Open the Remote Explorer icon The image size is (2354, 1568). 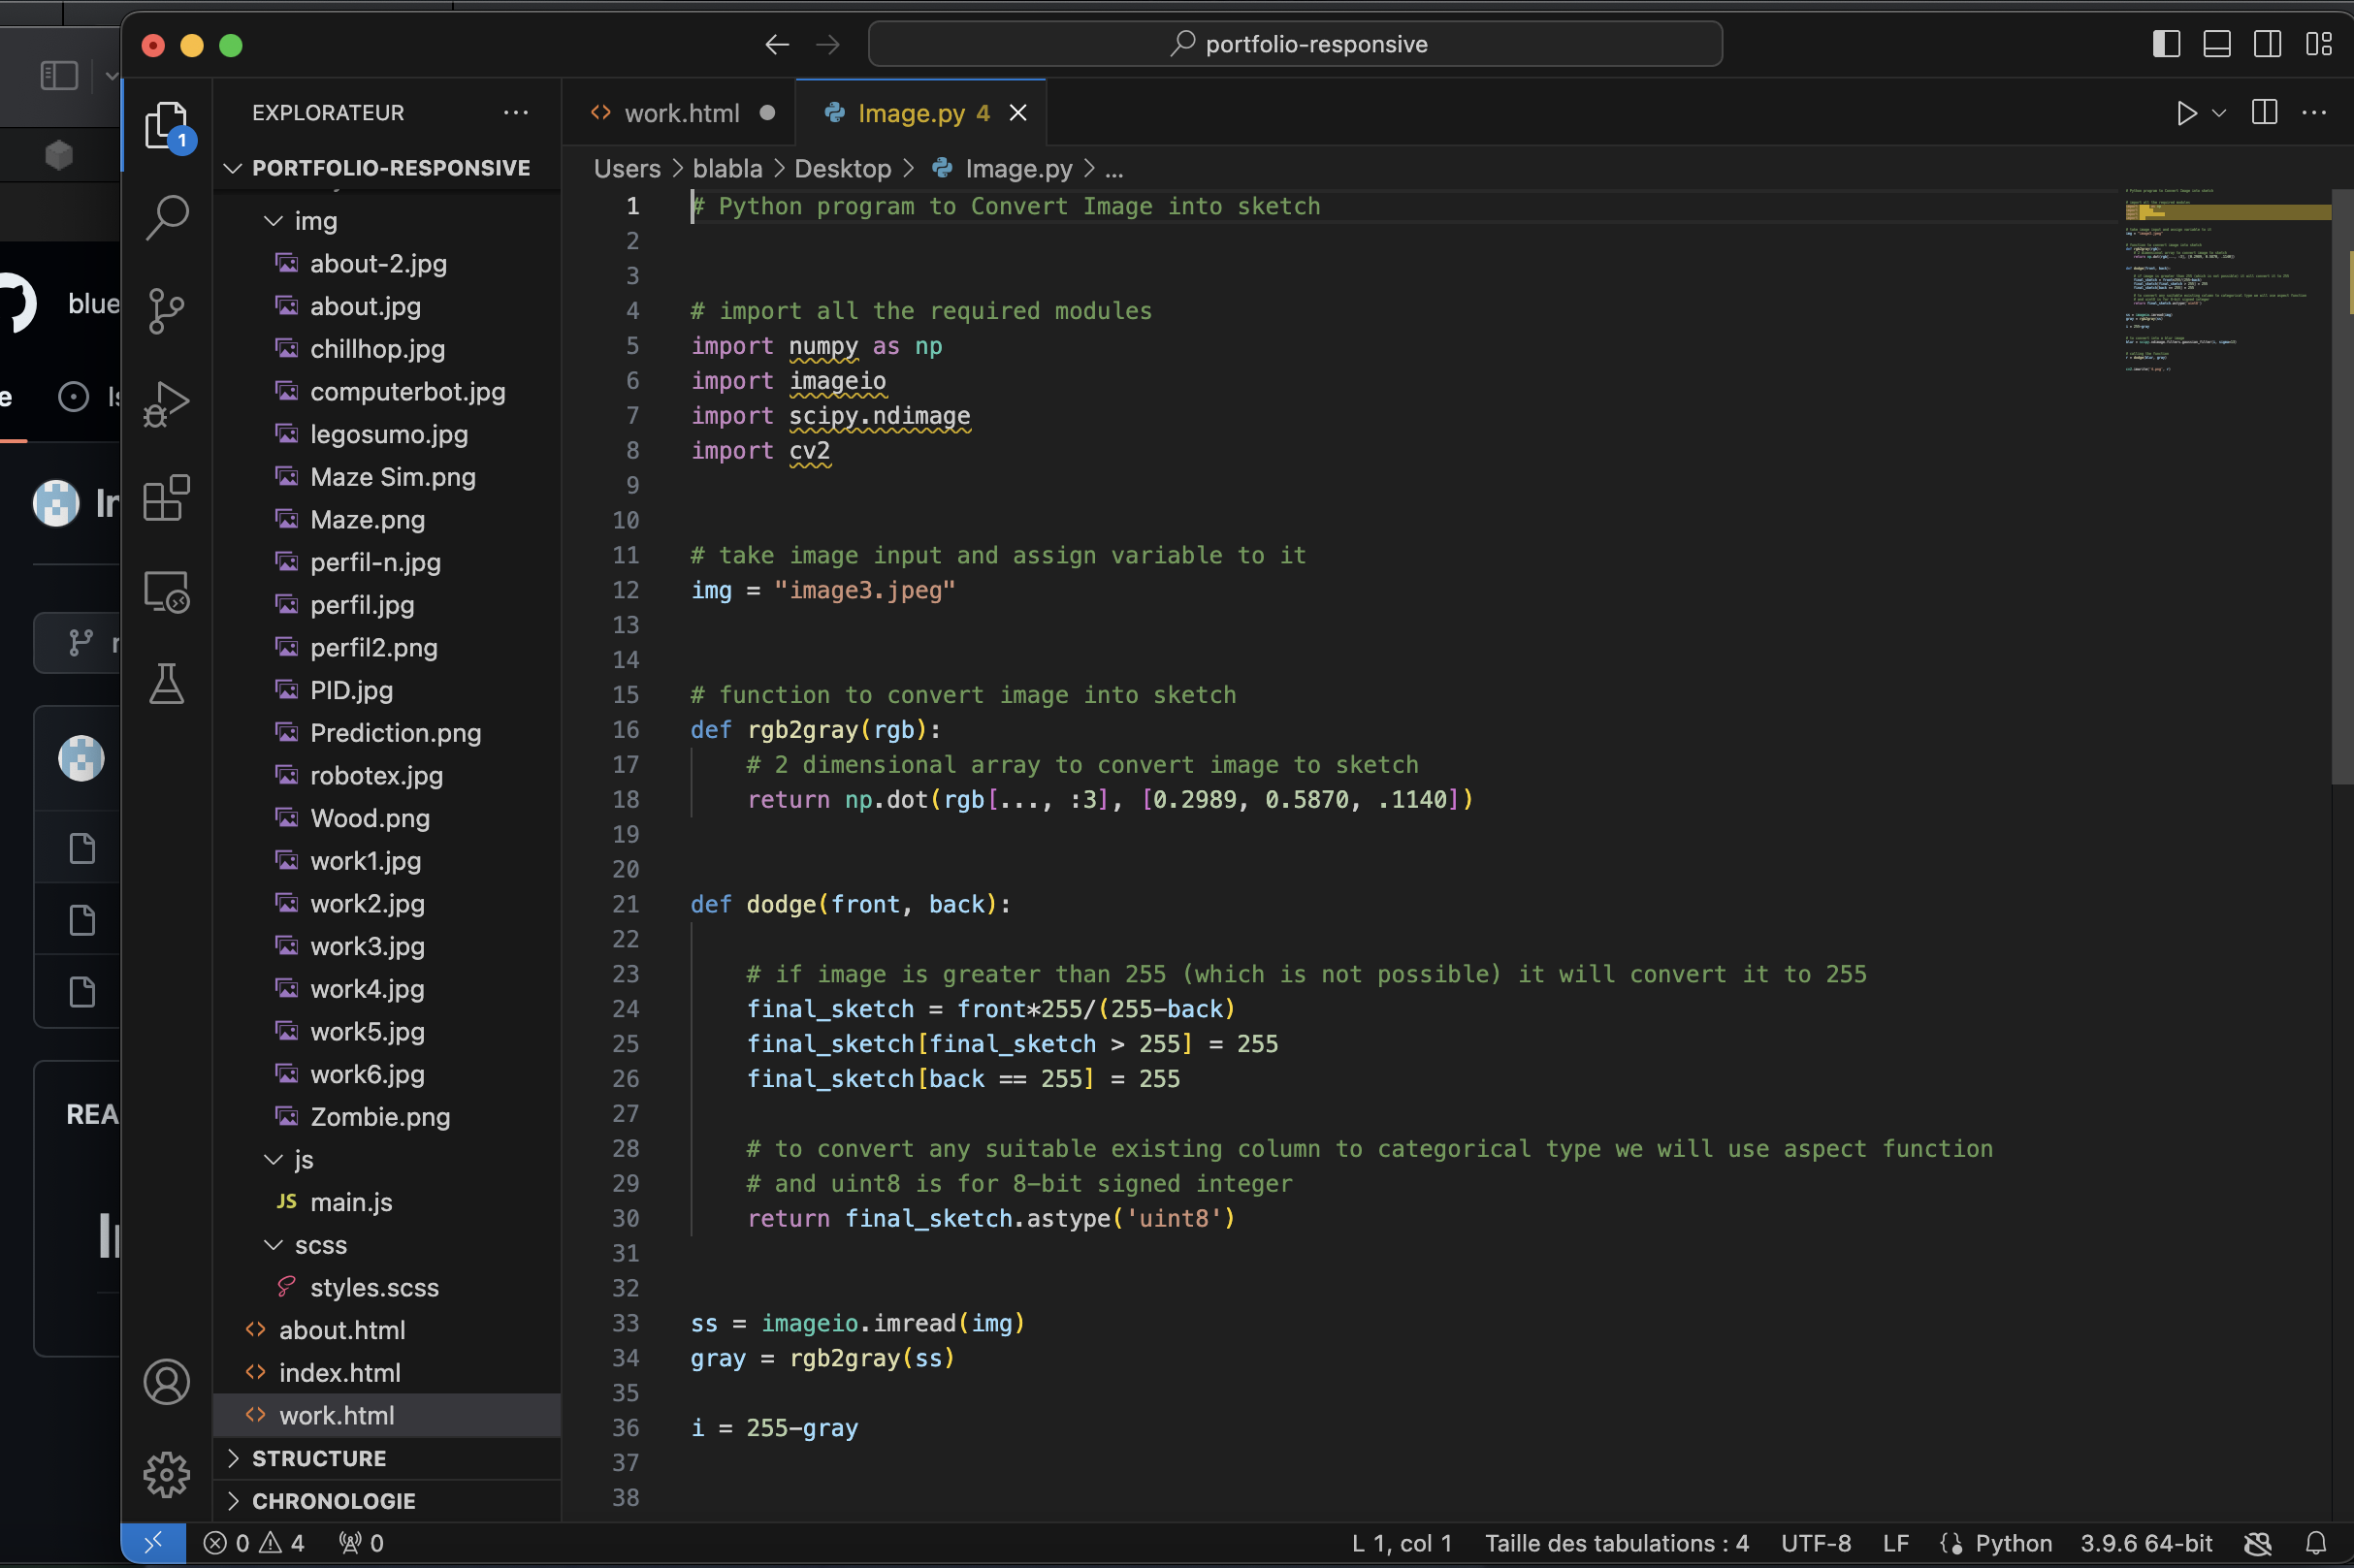click(166, 591)
